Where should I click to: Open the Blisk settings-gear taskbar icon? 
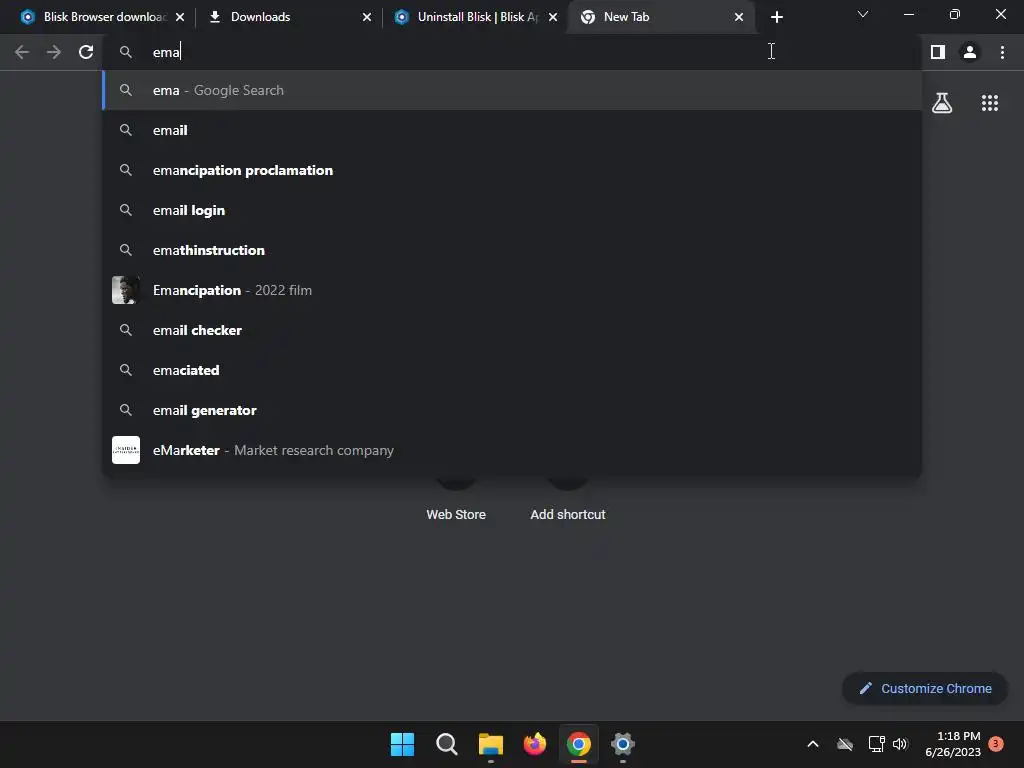(623, 744)
